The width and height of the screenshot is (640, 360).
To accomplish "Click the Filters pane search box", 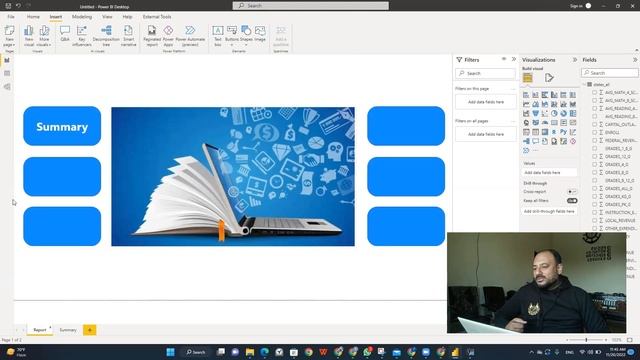I will pos(485,73).
